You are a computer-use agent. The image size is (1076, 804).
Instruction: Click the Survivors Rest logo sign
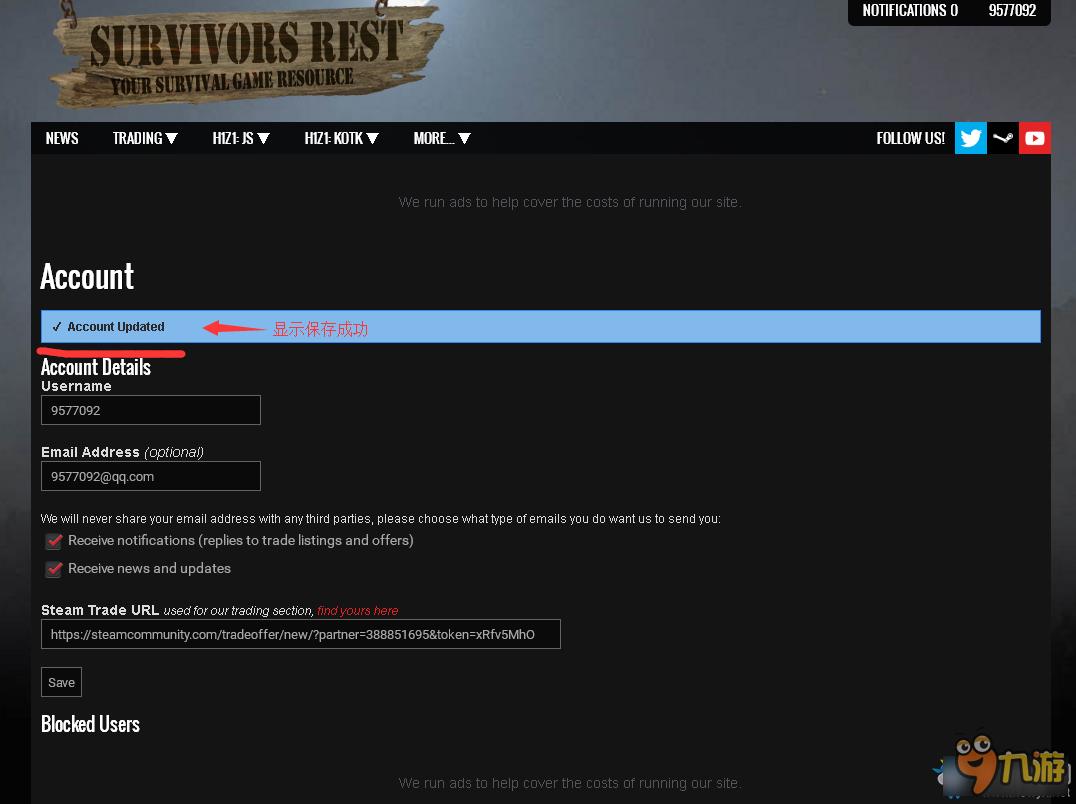click(247, 58)
